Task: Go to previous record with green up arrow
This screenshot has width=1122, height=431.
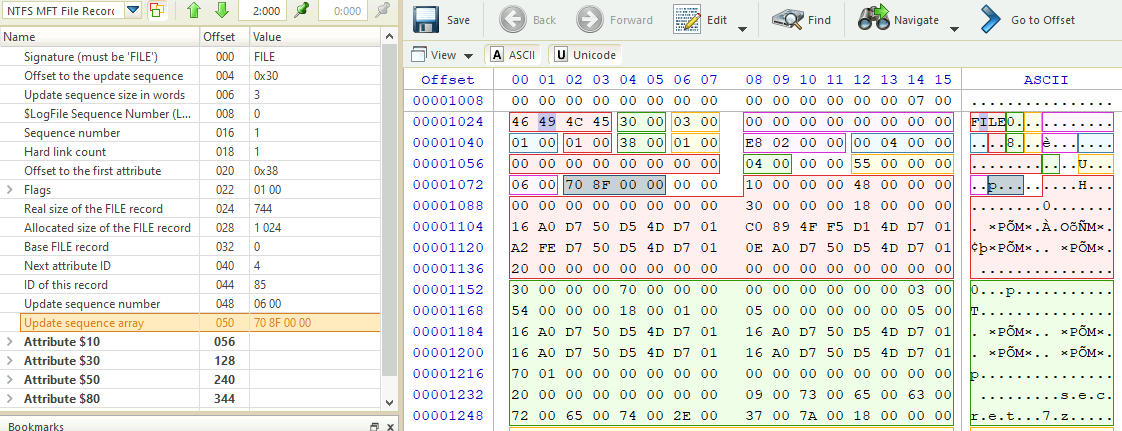Action: (193, 10)
